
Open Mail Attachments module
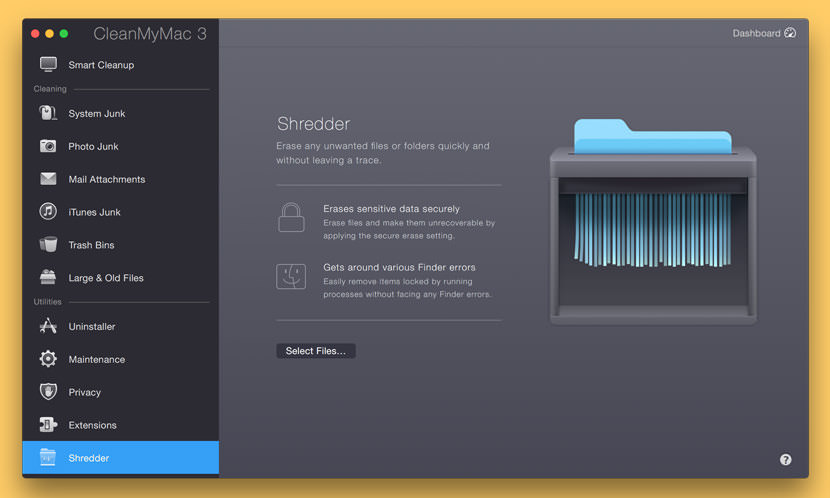[121, 179]
